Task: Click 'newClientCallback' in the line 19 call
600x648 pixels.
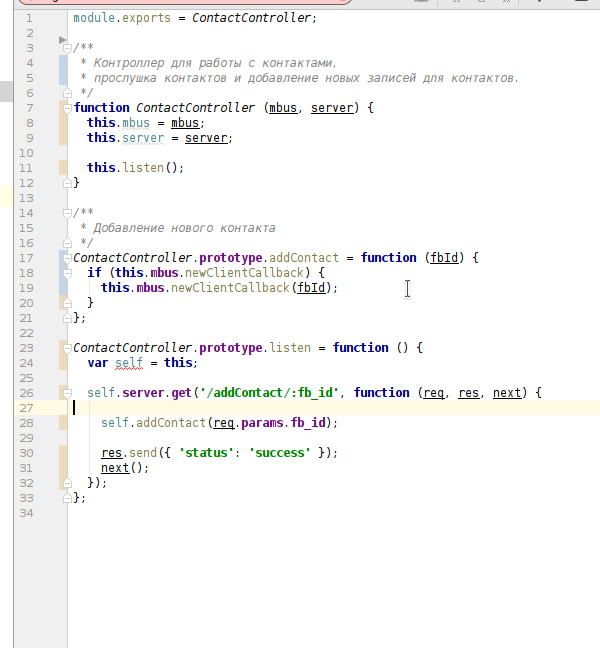Action: point(230,288)
